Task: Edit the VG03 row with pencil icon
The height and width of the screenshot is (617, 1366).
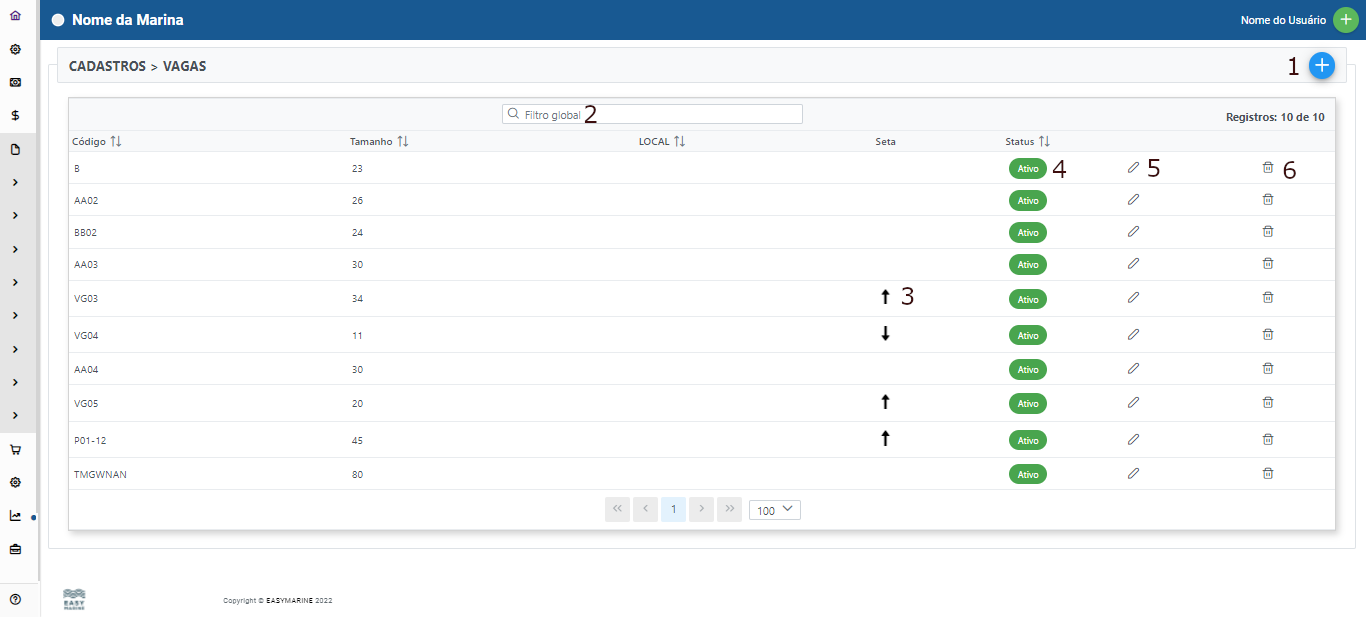Action: 1133,297
